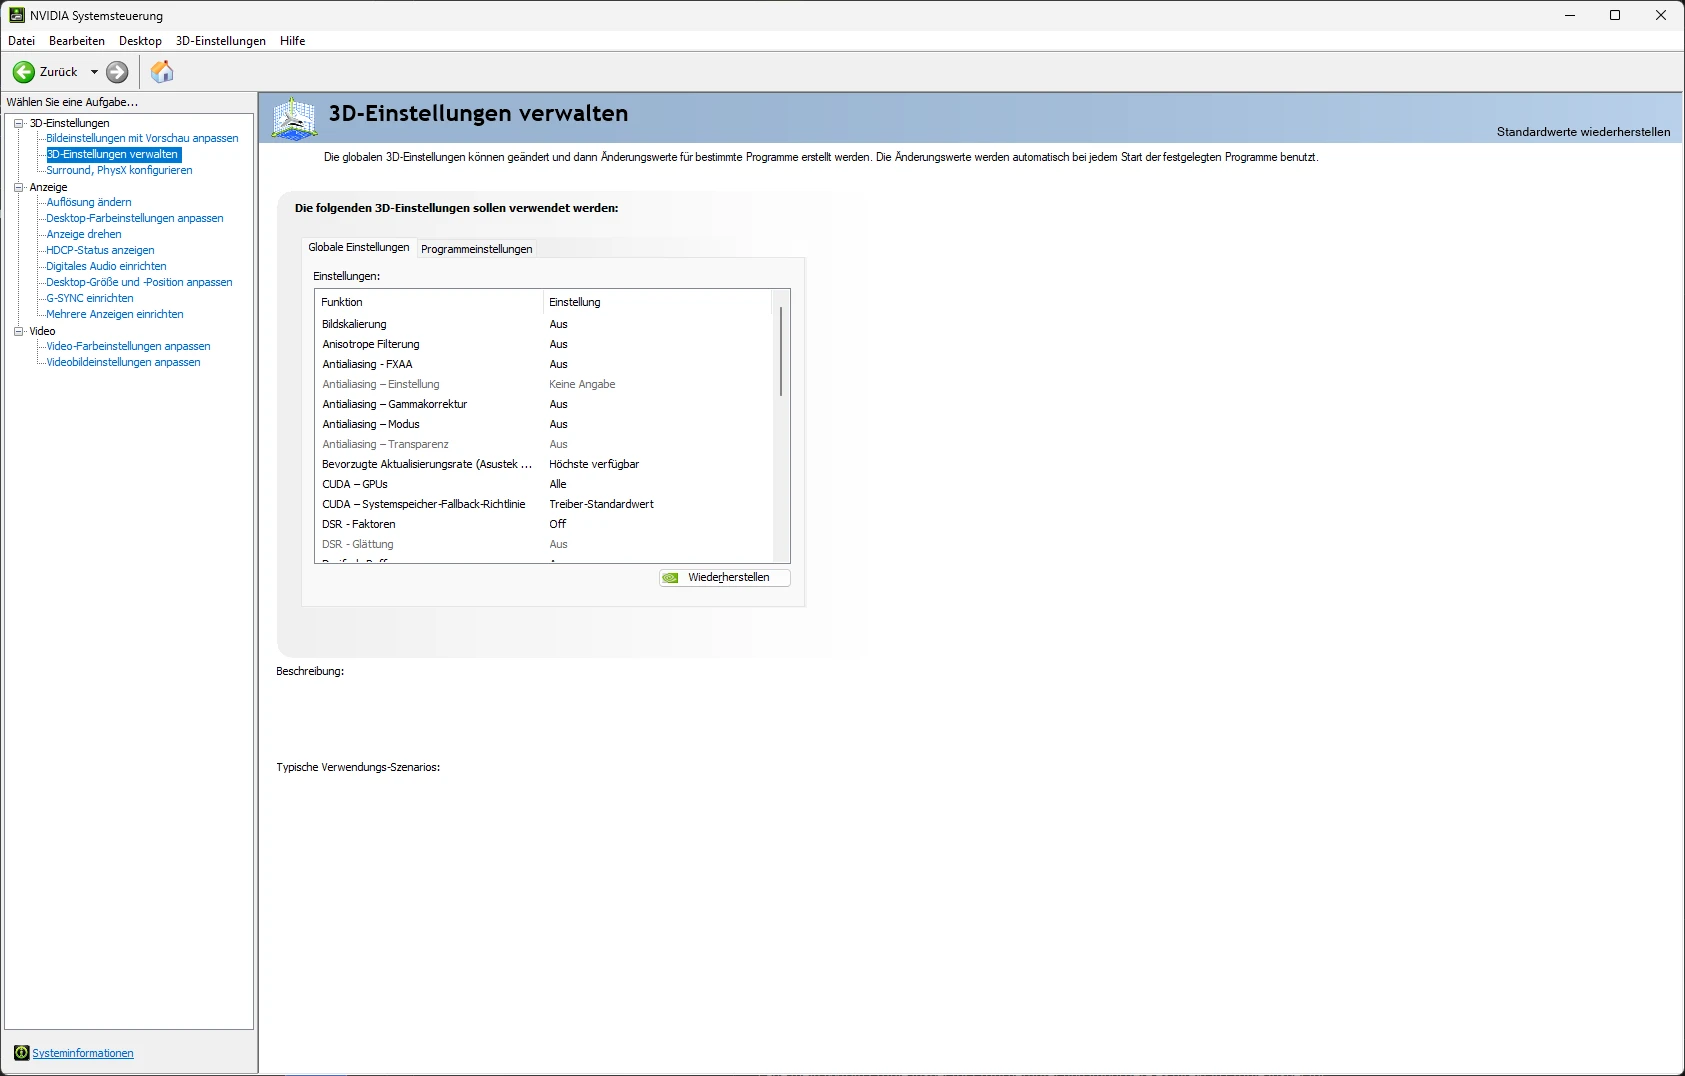Screen dimensions: 1685x1076
Task: Open HDCP-Status anzeigen
Action: click(100, 250)
